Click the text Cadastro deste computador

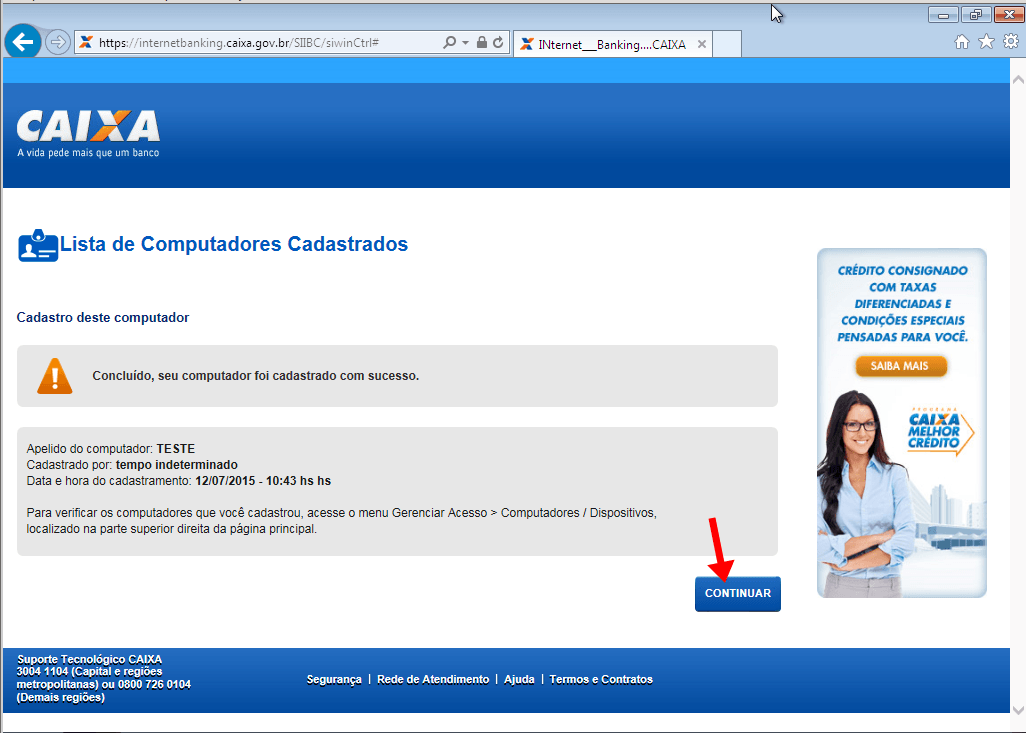[103, 317]
